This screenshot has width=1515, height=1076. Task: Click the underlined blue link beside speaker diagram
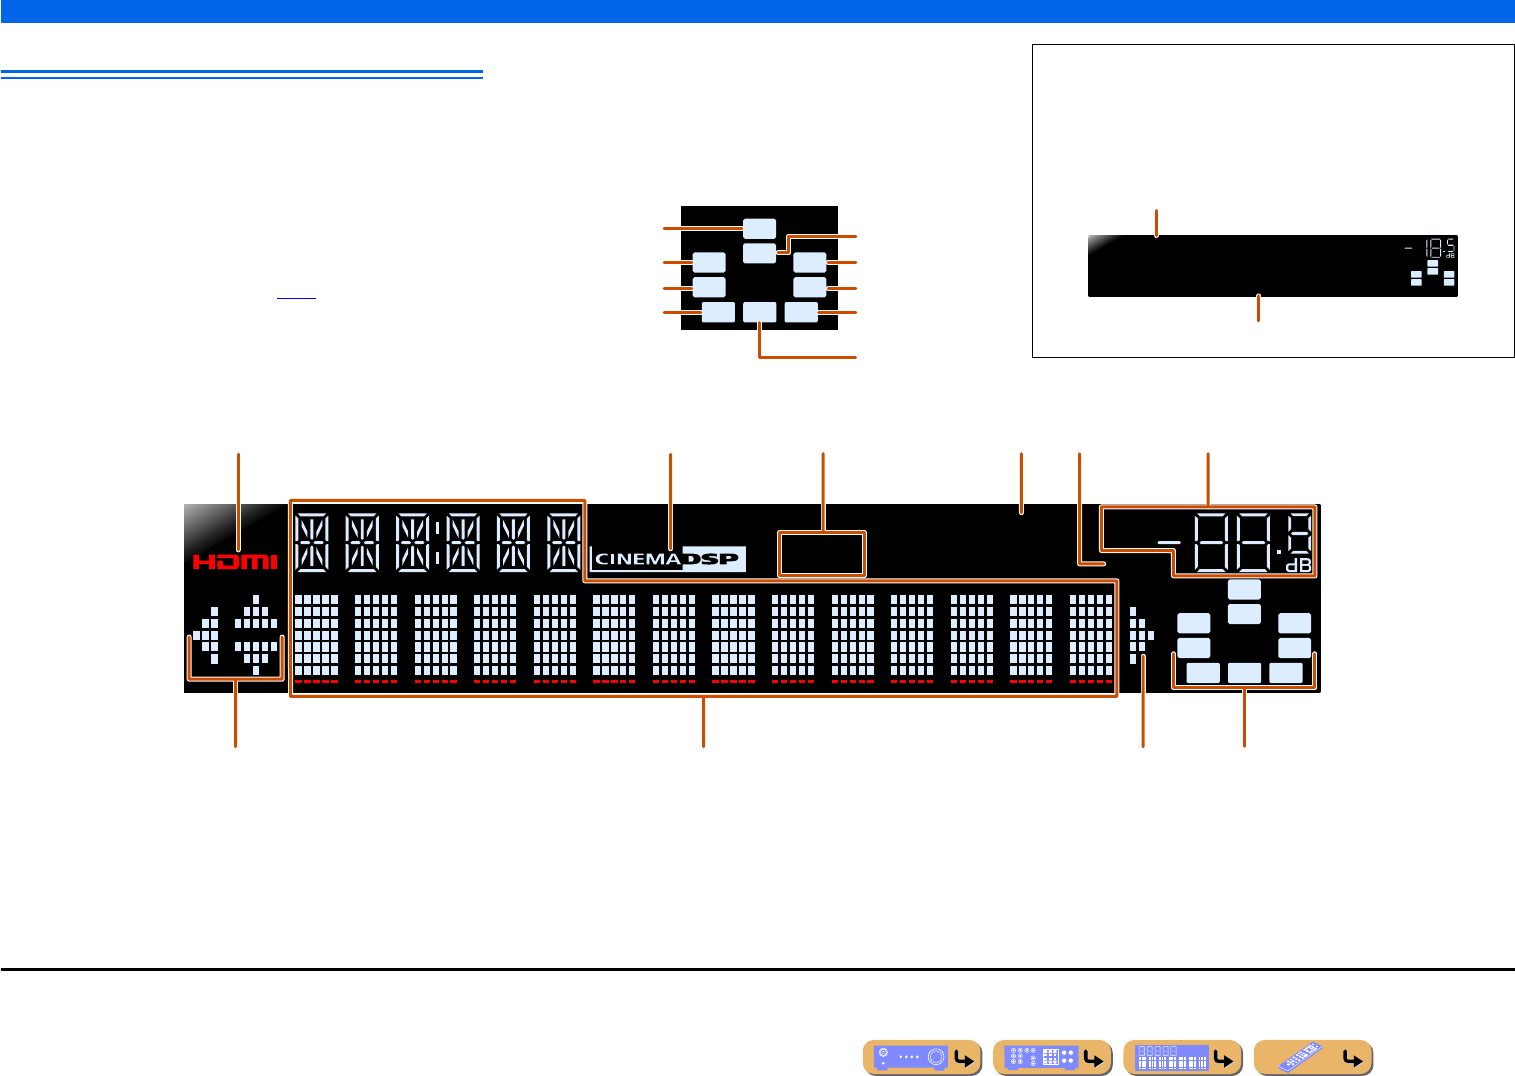(x=296, y=297)
